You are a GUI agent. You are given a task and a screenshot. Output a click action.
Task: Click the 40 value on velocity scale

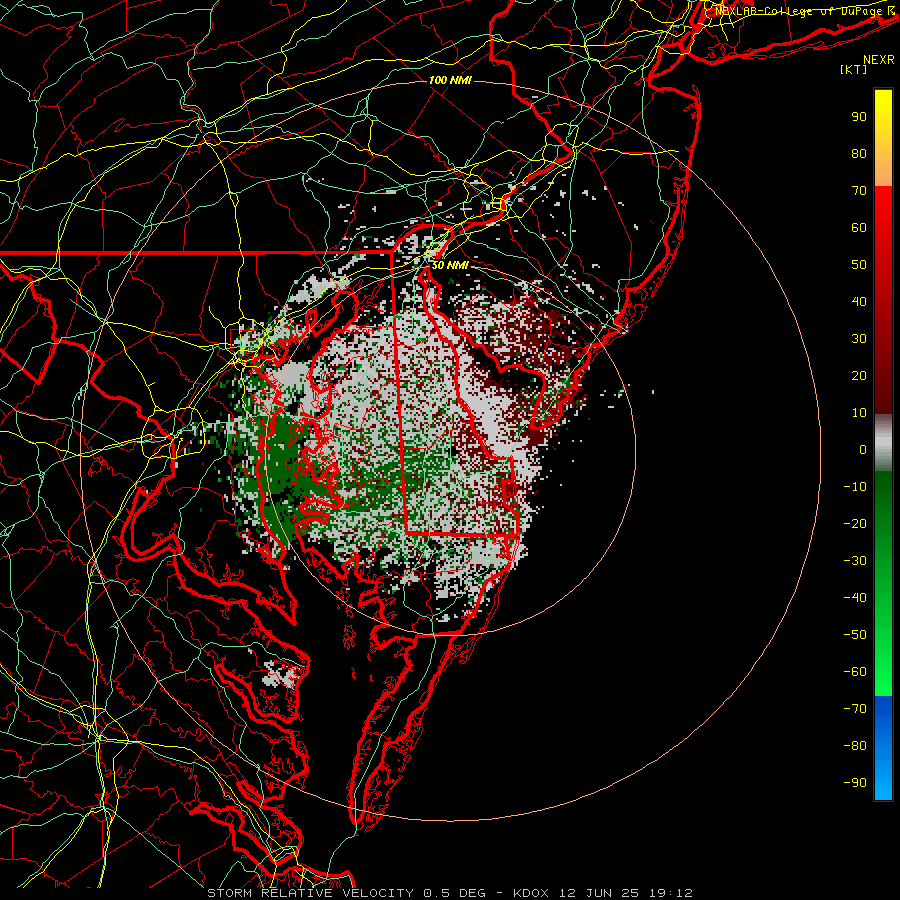(x=859, y=301)
